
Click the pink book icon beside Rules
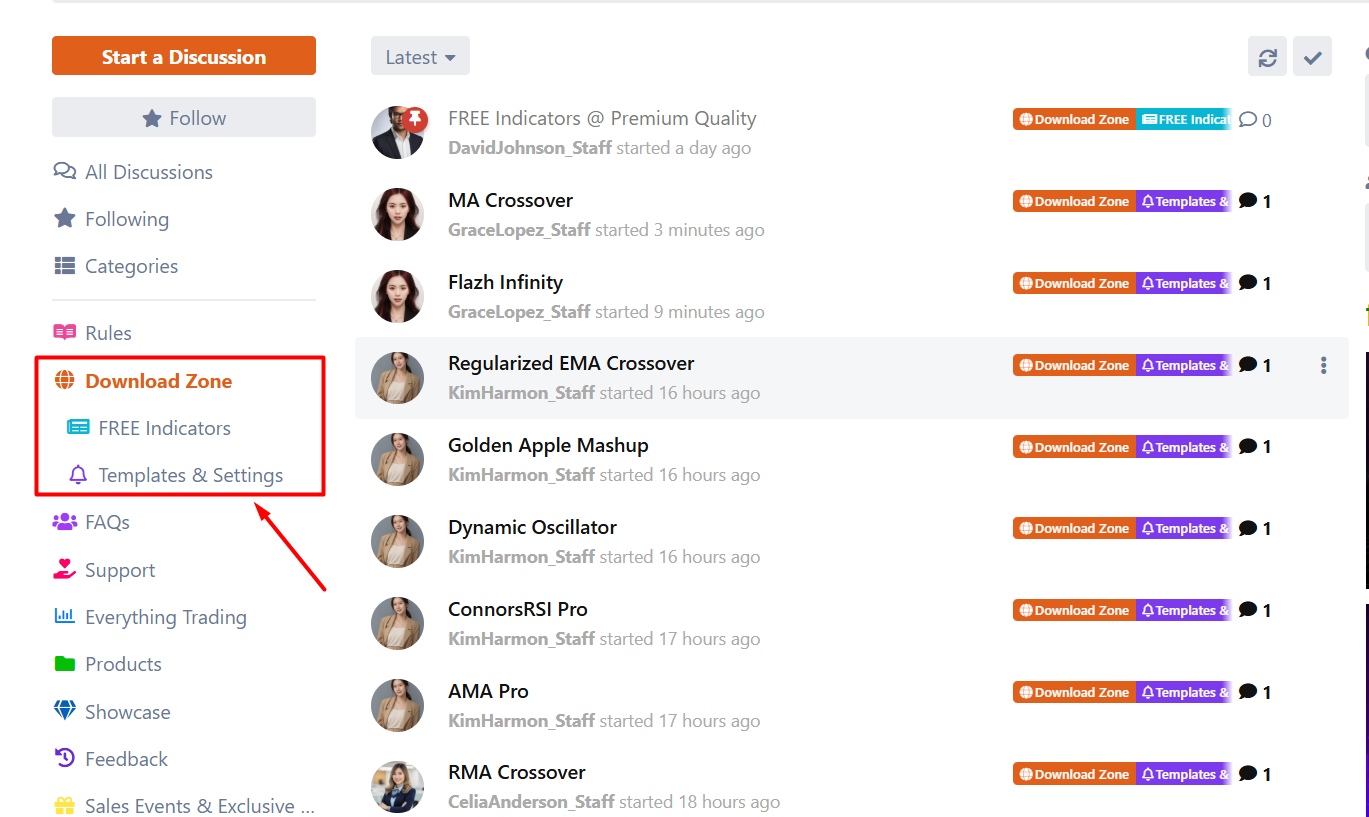(65, 332)
